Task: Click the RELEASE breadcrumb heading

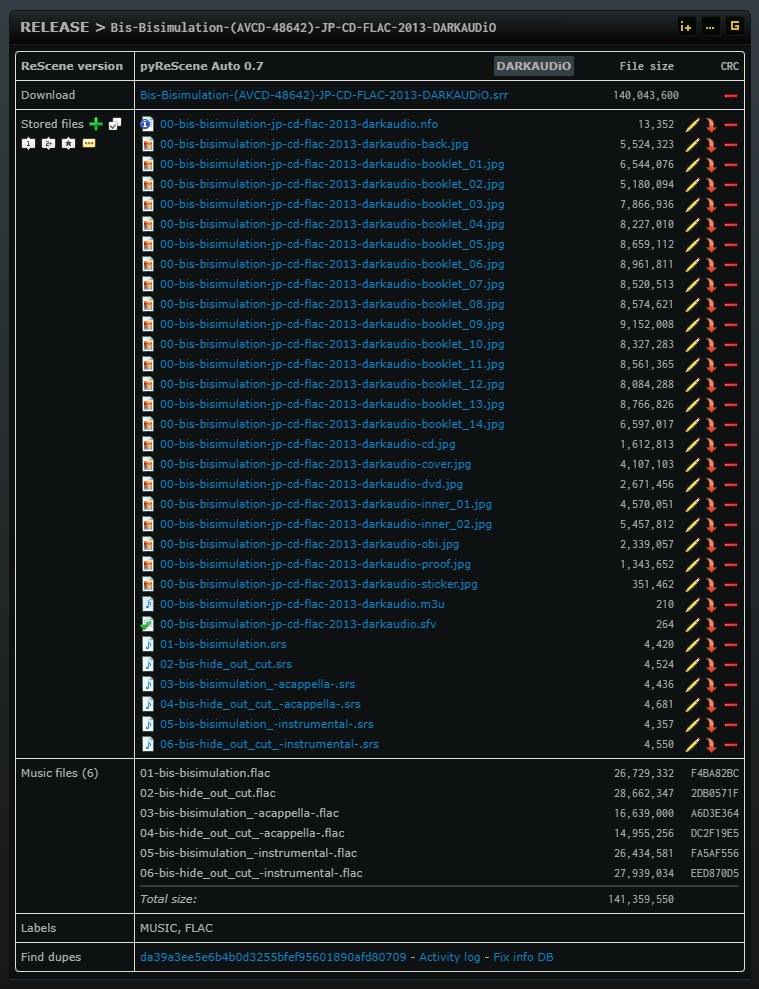Action: [x=54, y=27]
